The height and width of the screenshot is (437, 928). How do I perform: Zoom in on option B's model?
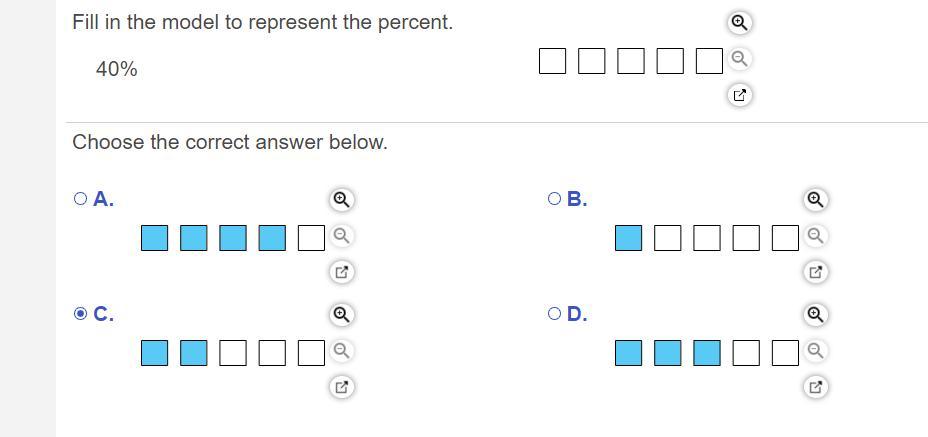pyautogui.click(x=815, y=199)
